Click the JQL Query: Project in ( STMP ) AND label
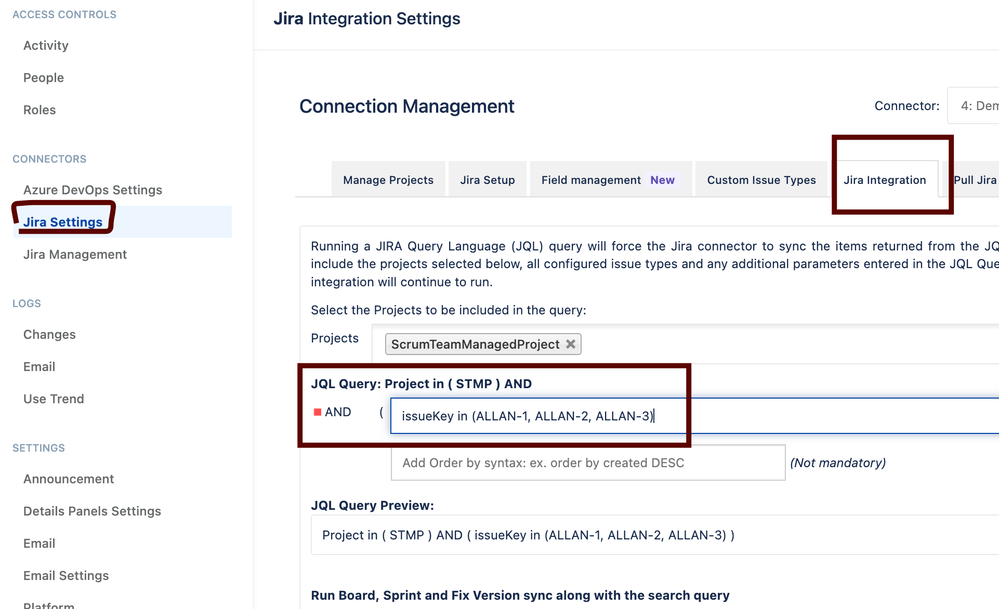Viewport: 999px width, 609px height. [421, 383]
